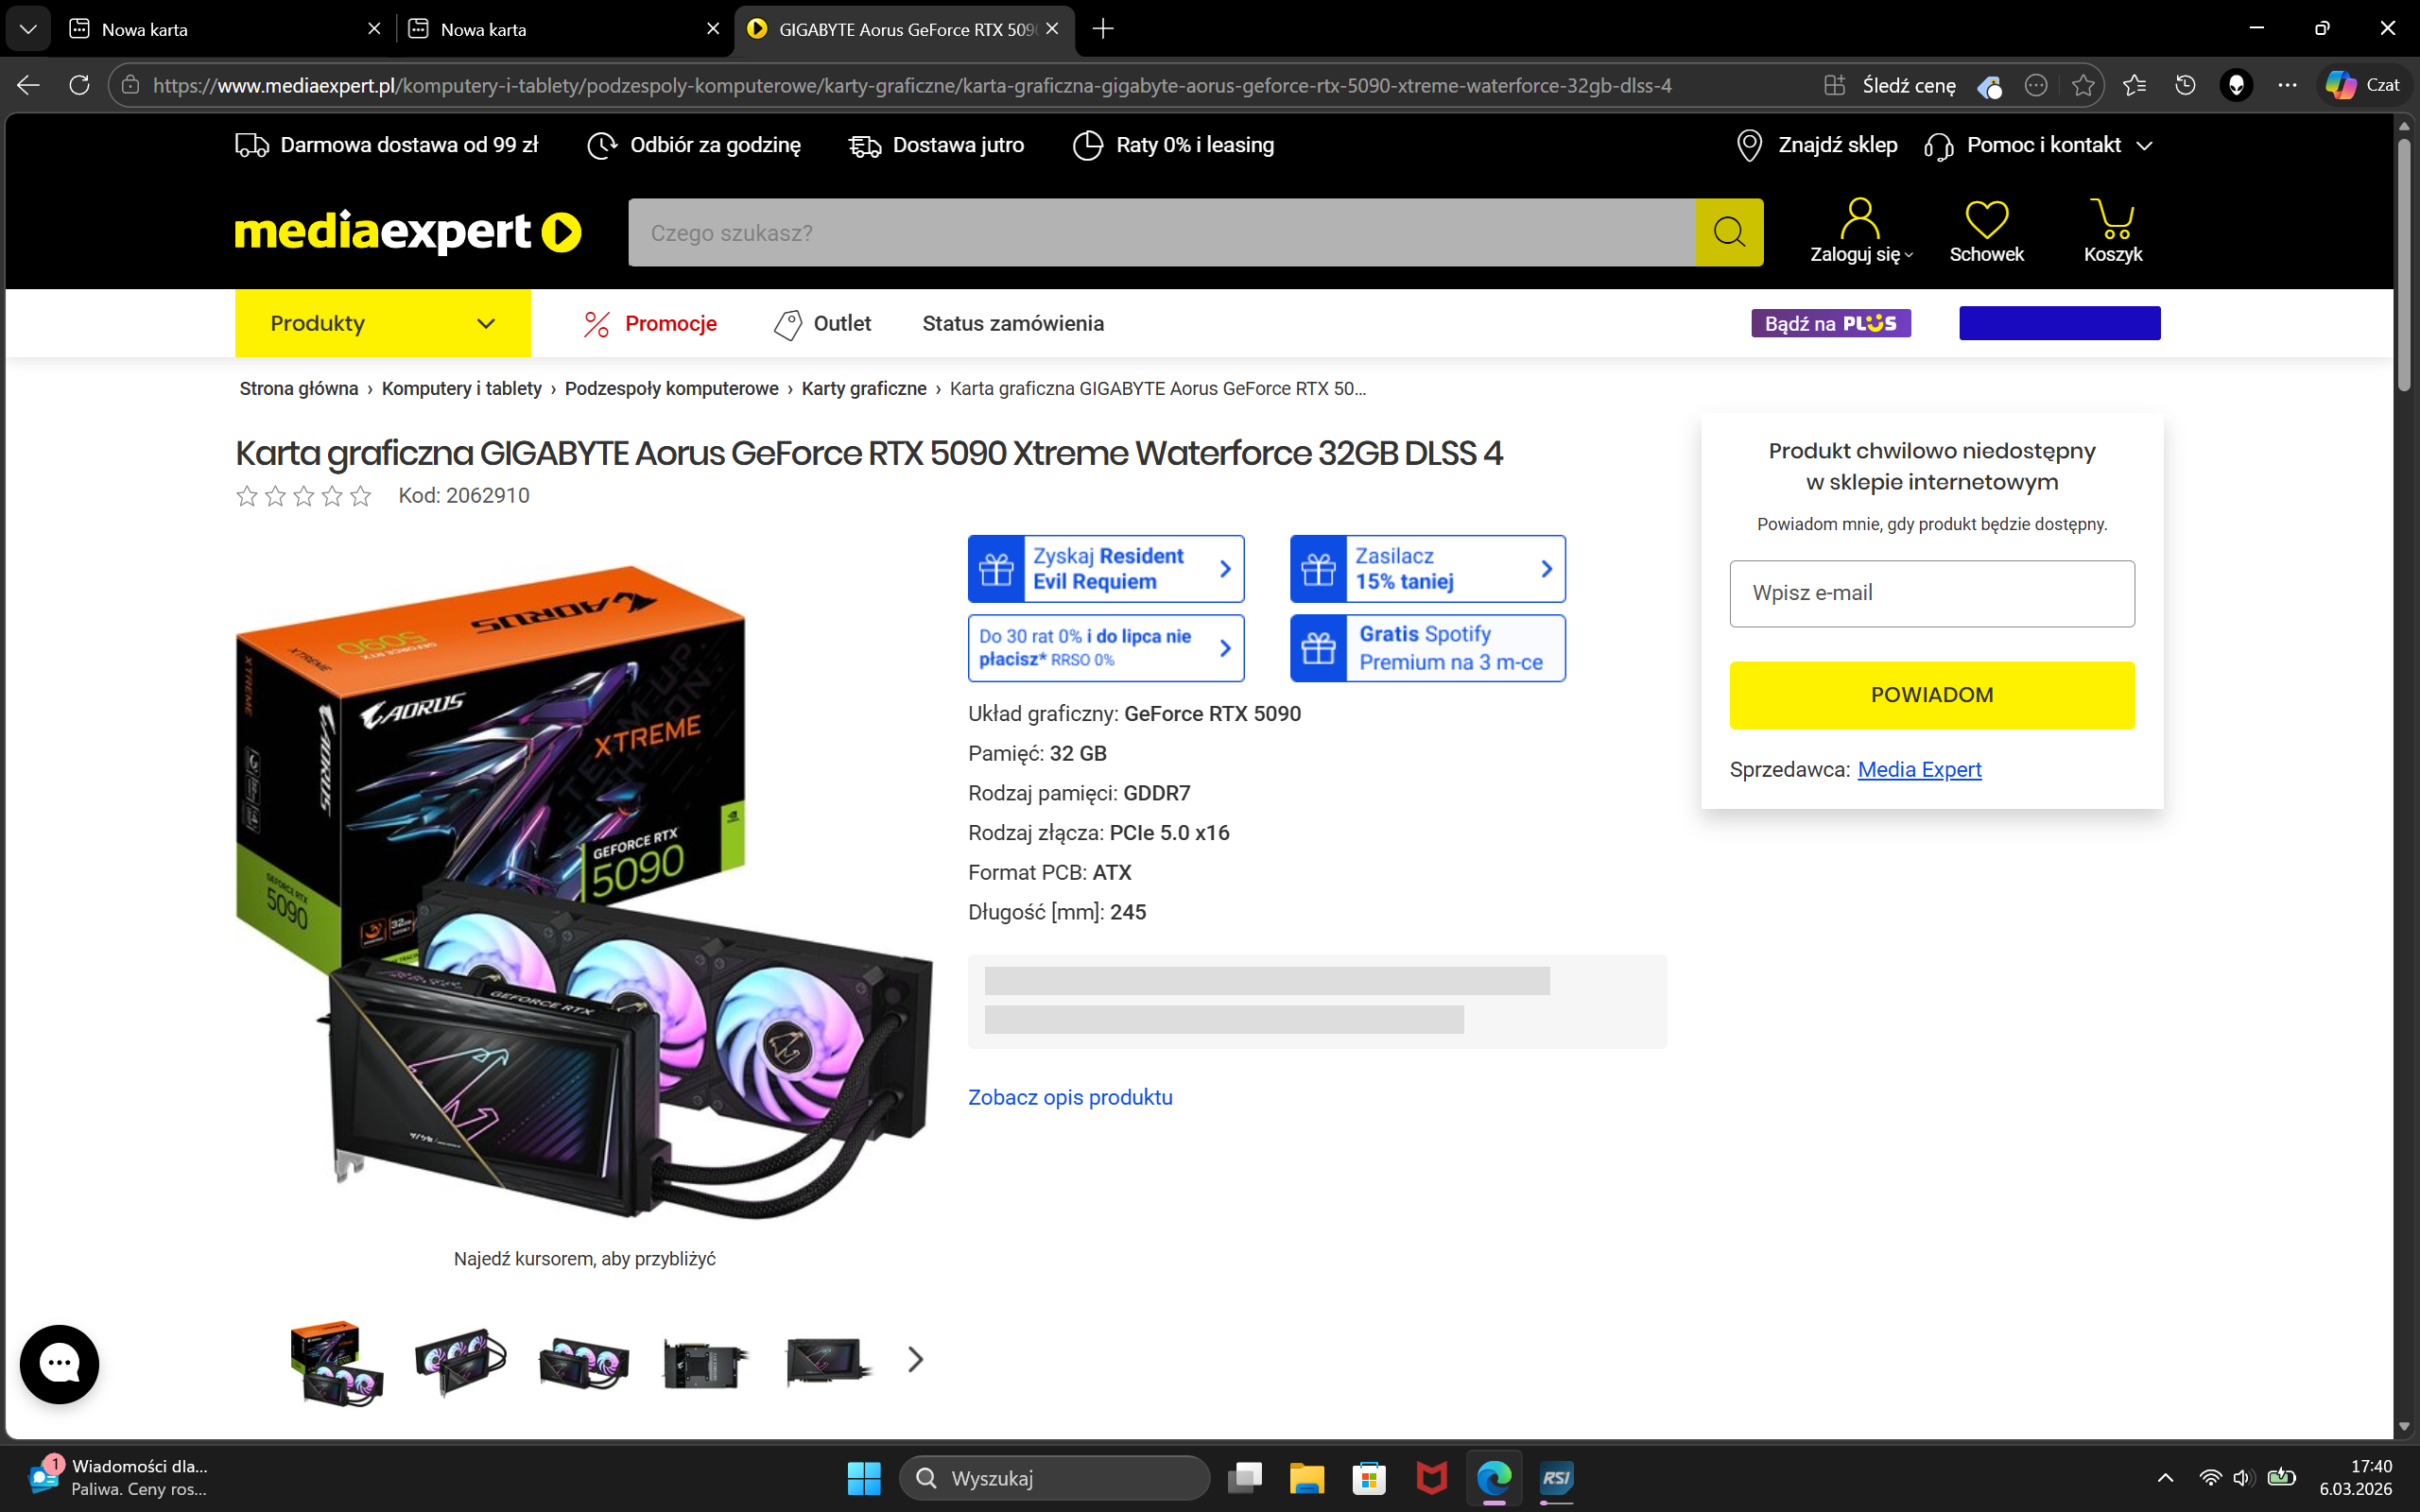Rate product with fifth star
Screen dimensions: 2420x1512
pyautogui.click(x=361, y=496)
